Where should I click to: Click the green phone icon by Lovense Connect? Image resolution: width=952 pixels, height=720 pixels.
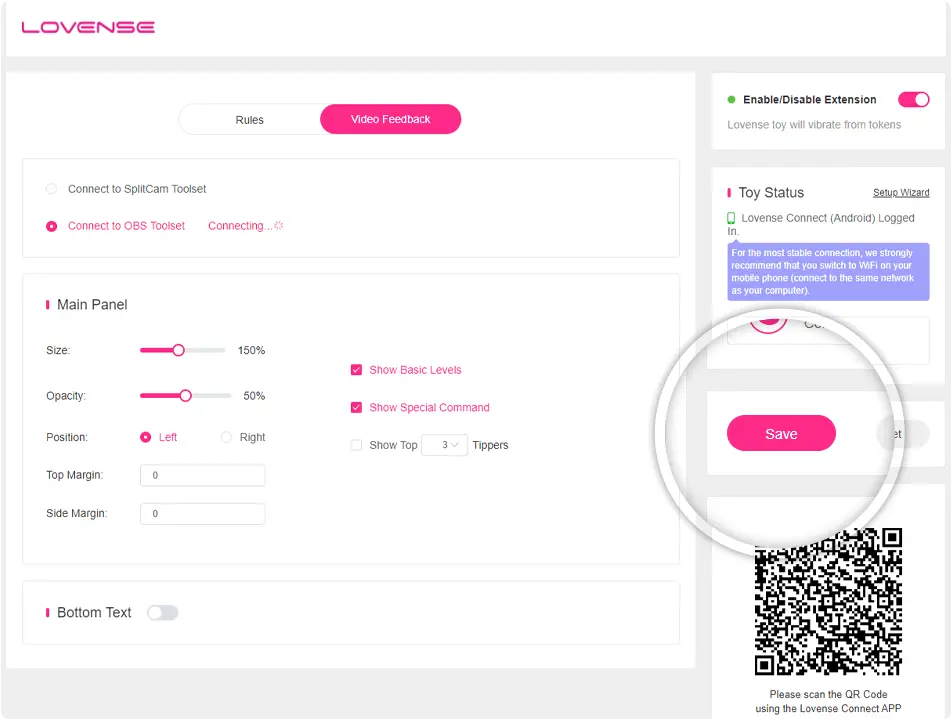click(x=731, y=218)
